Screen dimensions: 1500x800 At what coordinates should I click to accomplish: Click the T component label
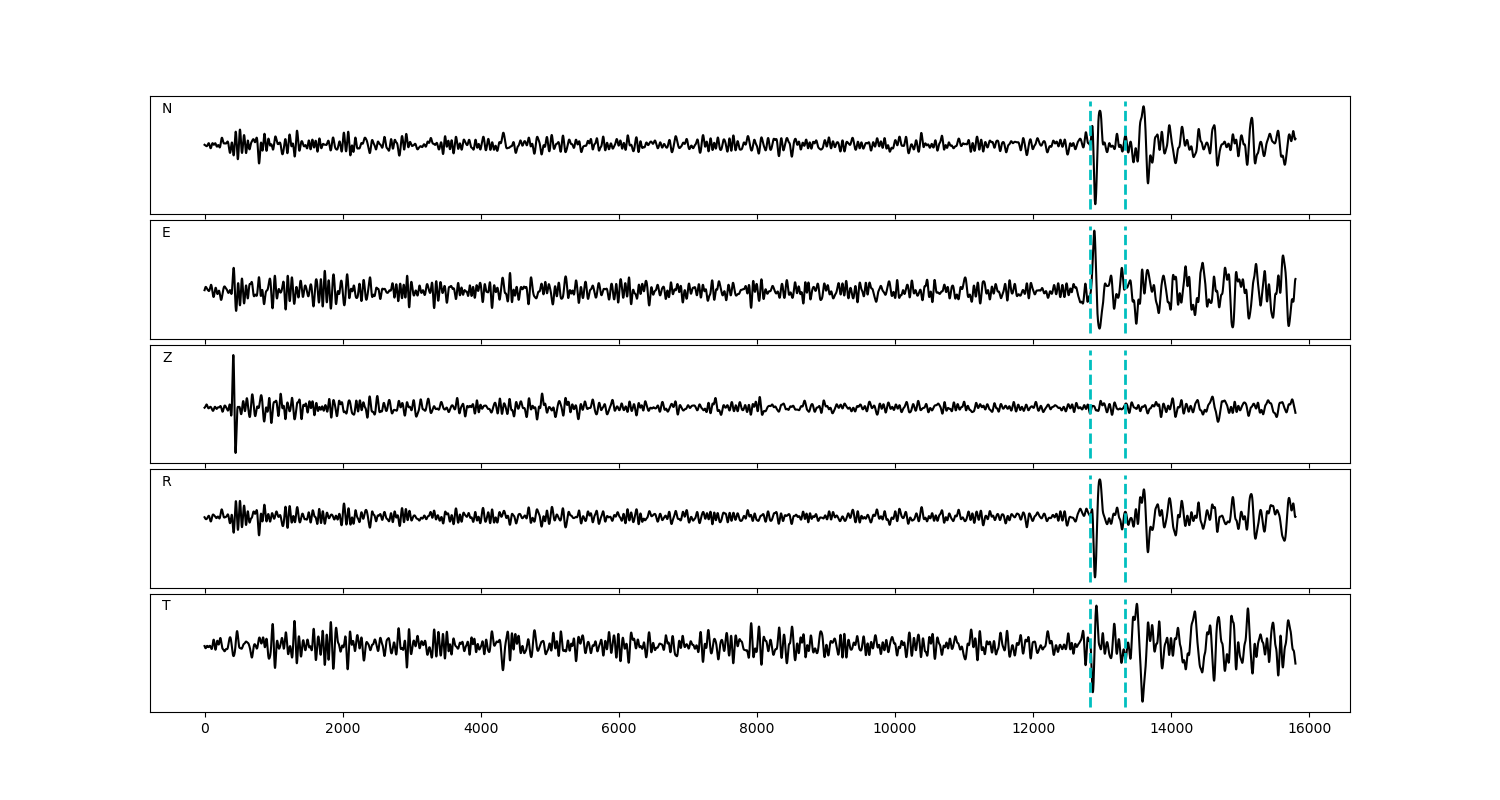(x=166, y=606)
